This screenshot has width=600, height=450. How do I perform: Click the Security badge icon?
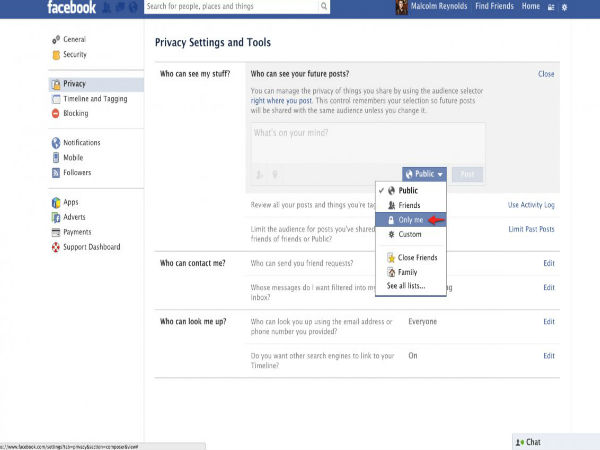pos(56,55)
